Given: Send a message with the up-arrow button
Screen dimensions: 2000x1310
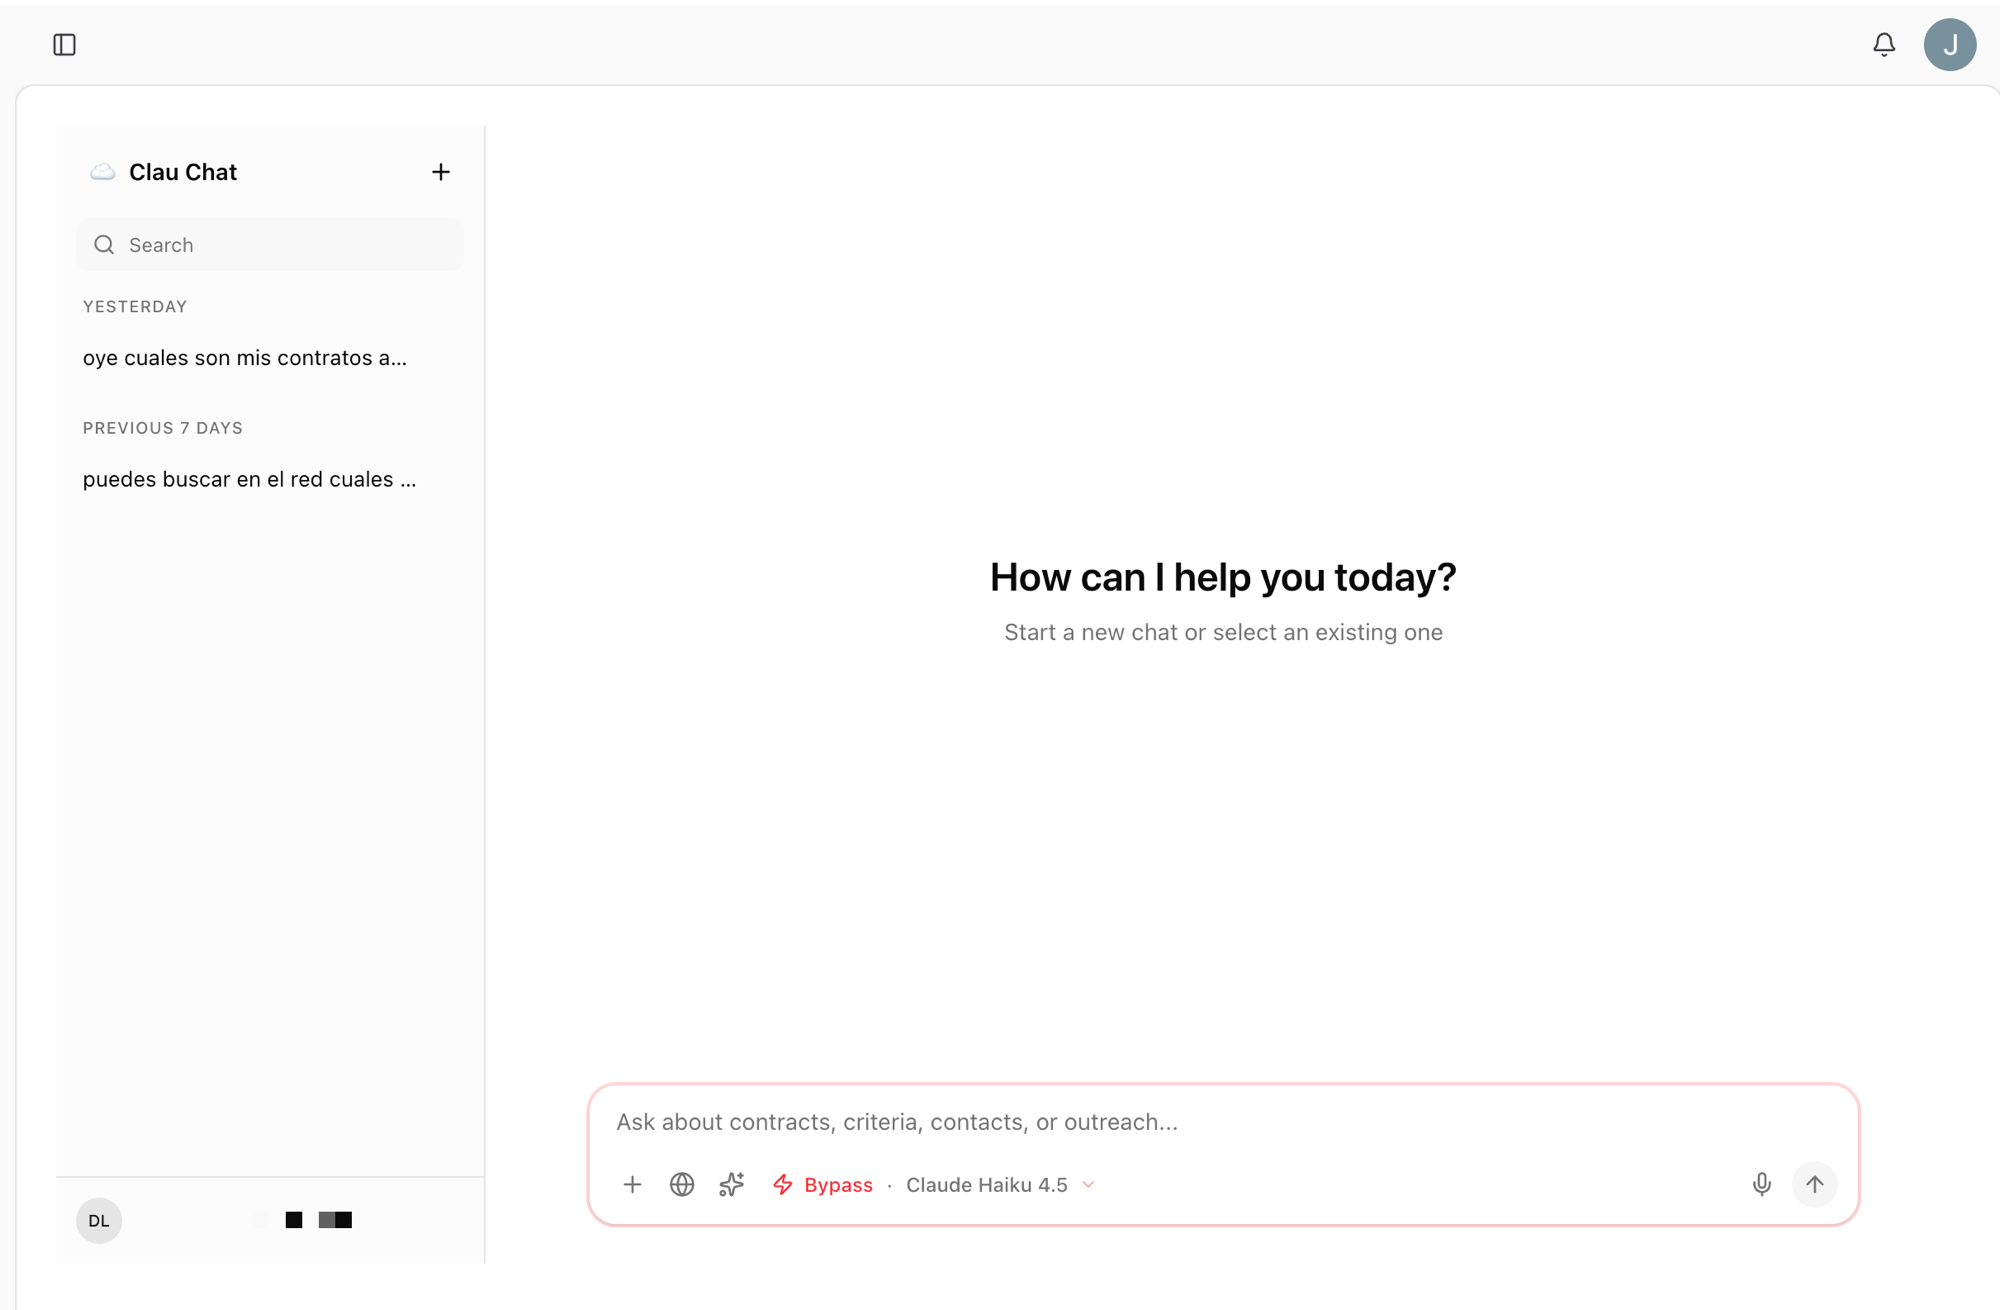Looking at the screenshot, I should point(1815,1184).
